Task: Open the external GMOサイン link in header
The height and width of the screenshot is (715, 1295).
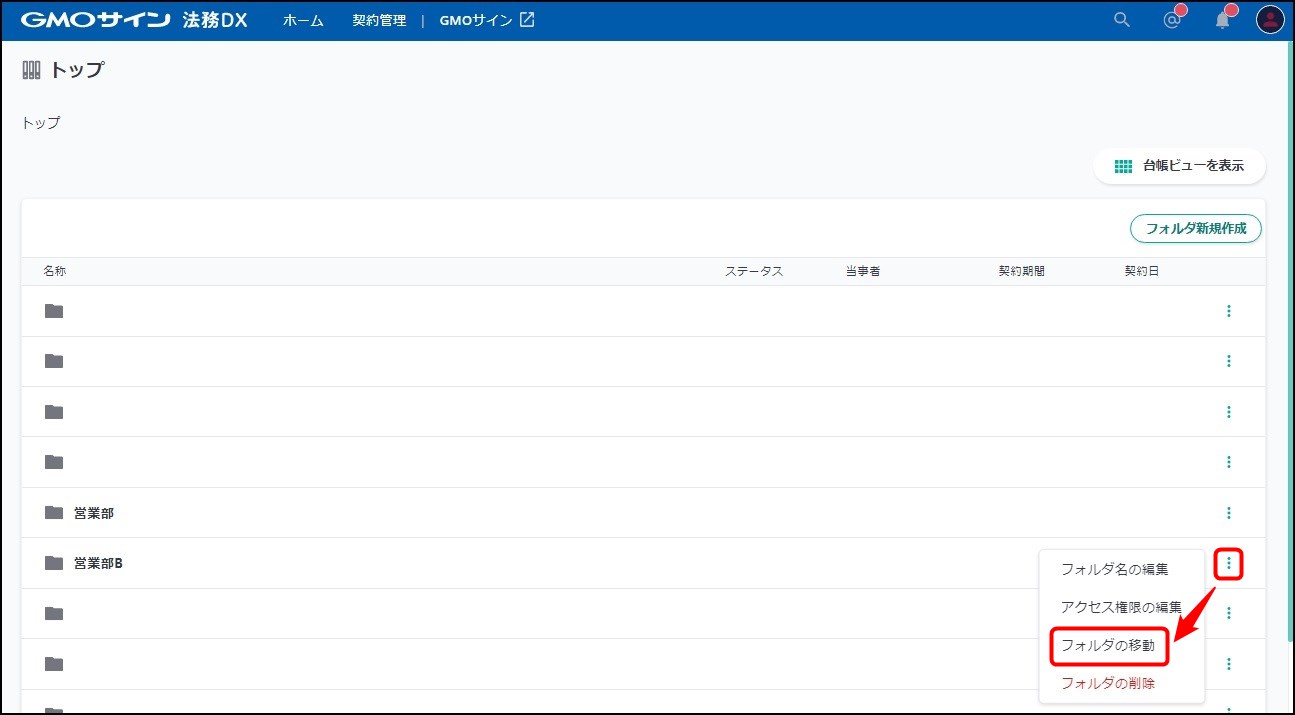Action: (487, 20)
